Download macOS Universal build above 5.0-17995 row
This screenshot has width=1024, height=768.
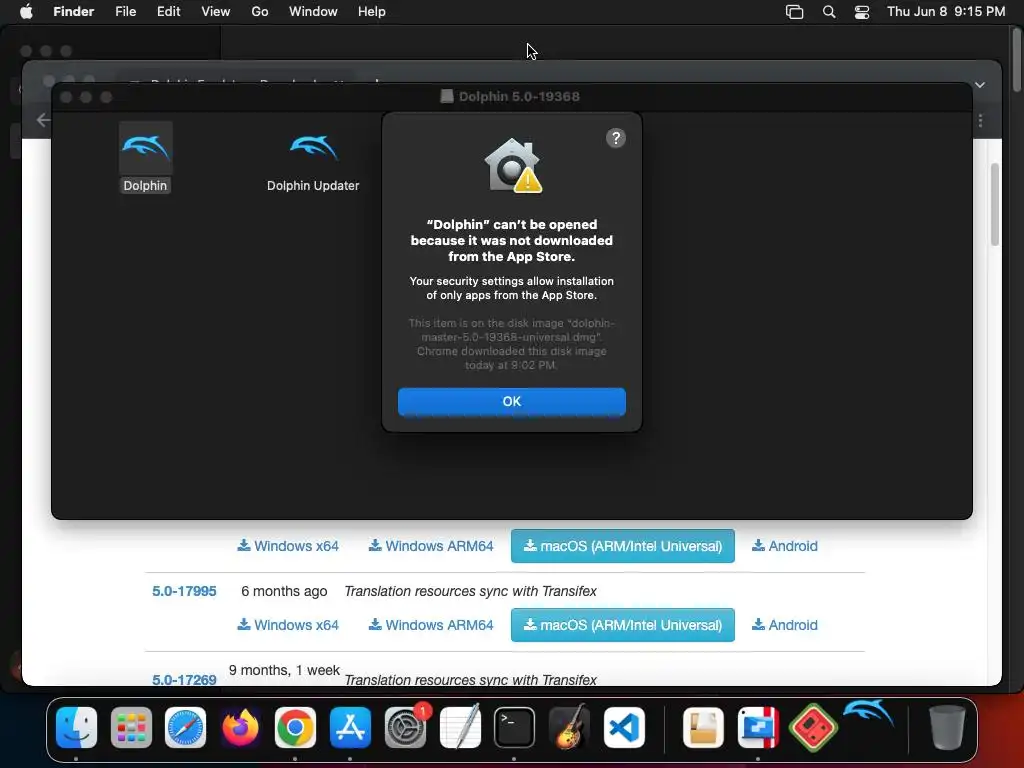pos(622,546)
